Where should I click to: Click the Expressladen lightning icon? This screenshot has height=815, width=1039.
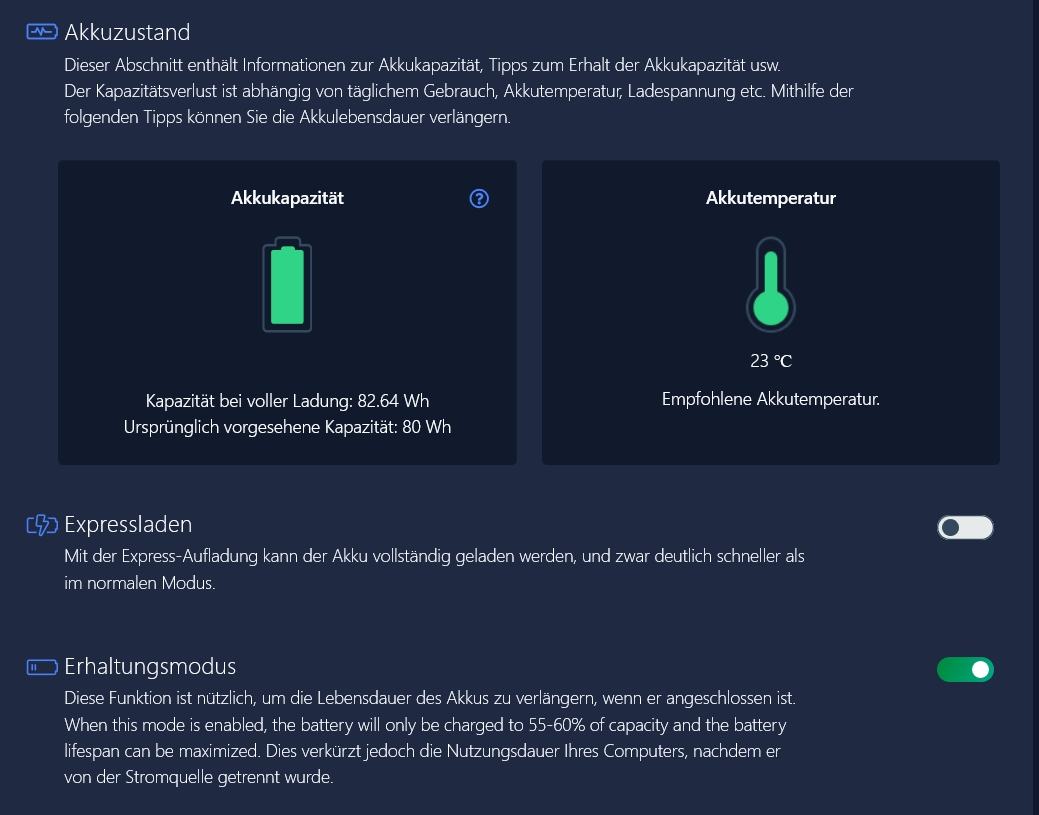(42, 525)
